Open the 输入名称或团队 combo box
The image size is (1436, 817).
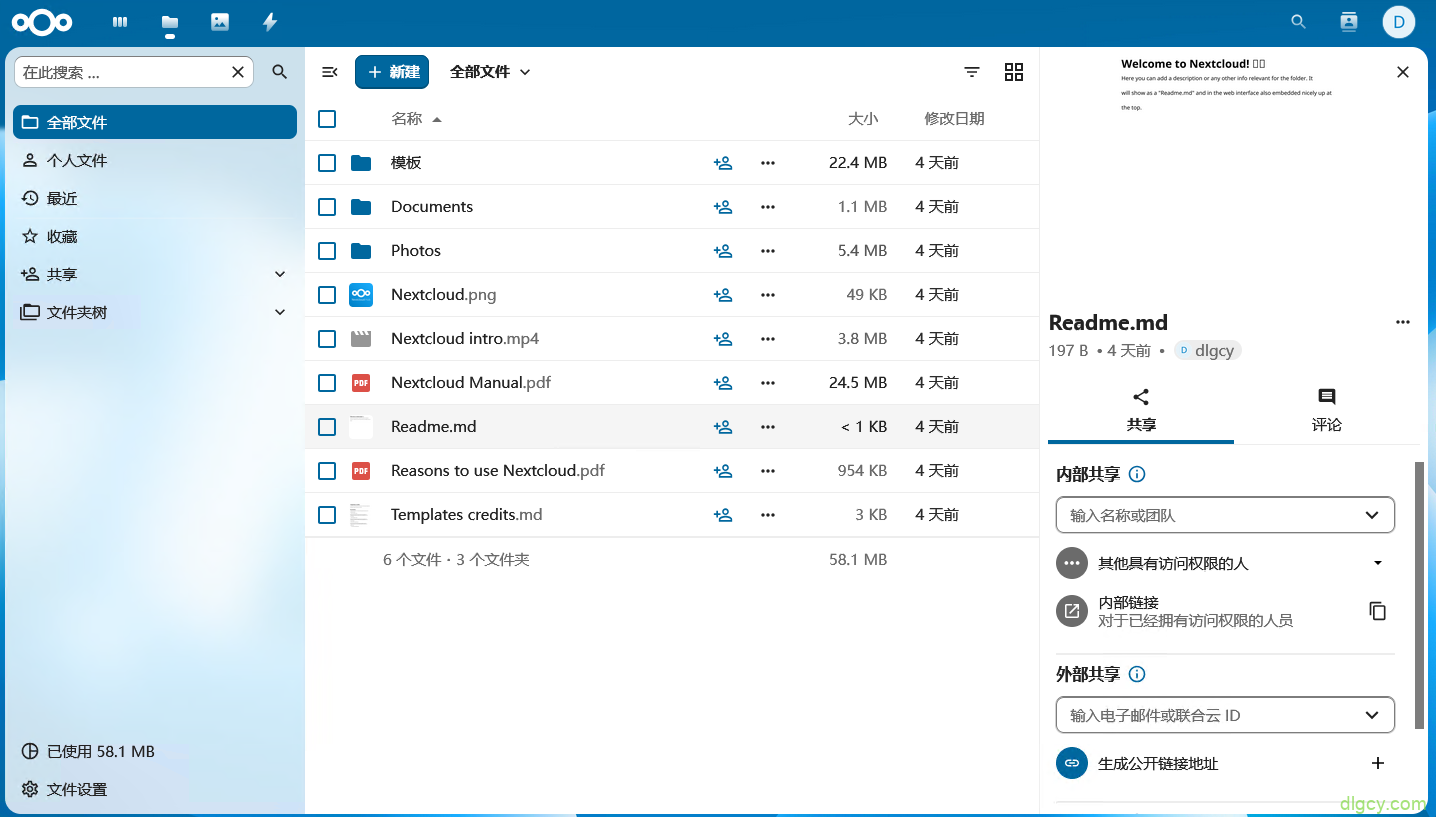click(x=1225, y=515)
